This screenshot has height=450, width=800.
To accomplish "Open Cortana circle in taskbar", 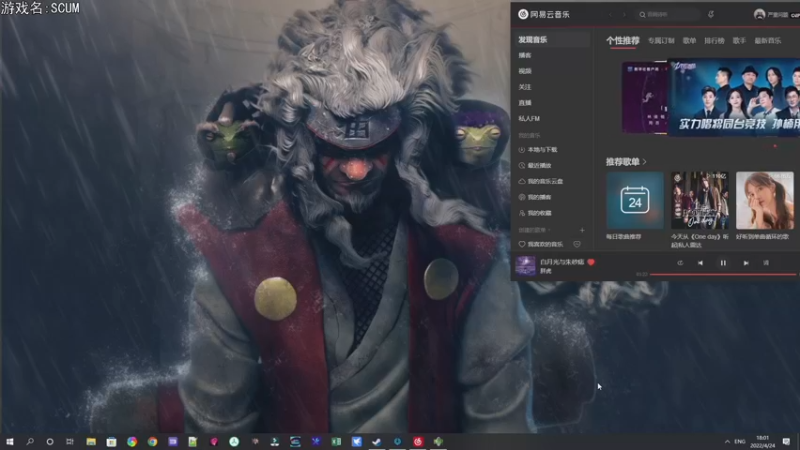I will [x=49, y=441].
